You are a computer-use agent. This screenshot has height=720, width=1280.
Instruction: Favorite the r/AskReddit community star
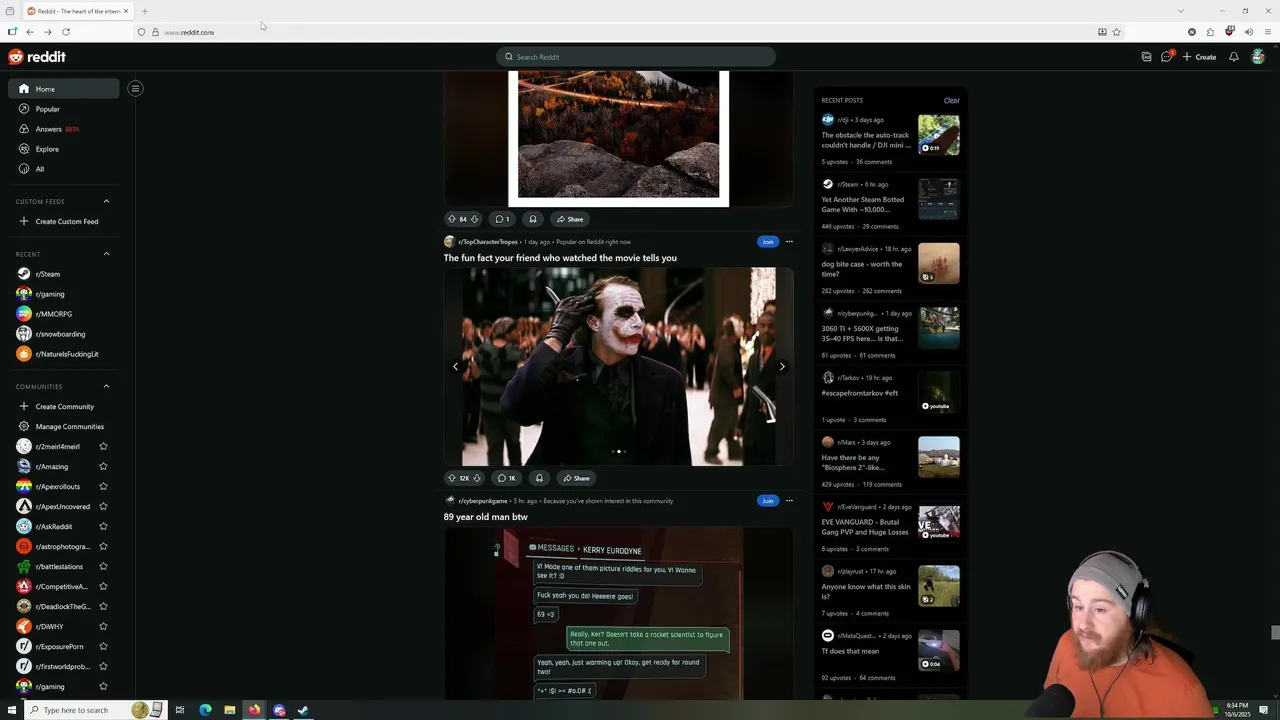coord(103,526)
